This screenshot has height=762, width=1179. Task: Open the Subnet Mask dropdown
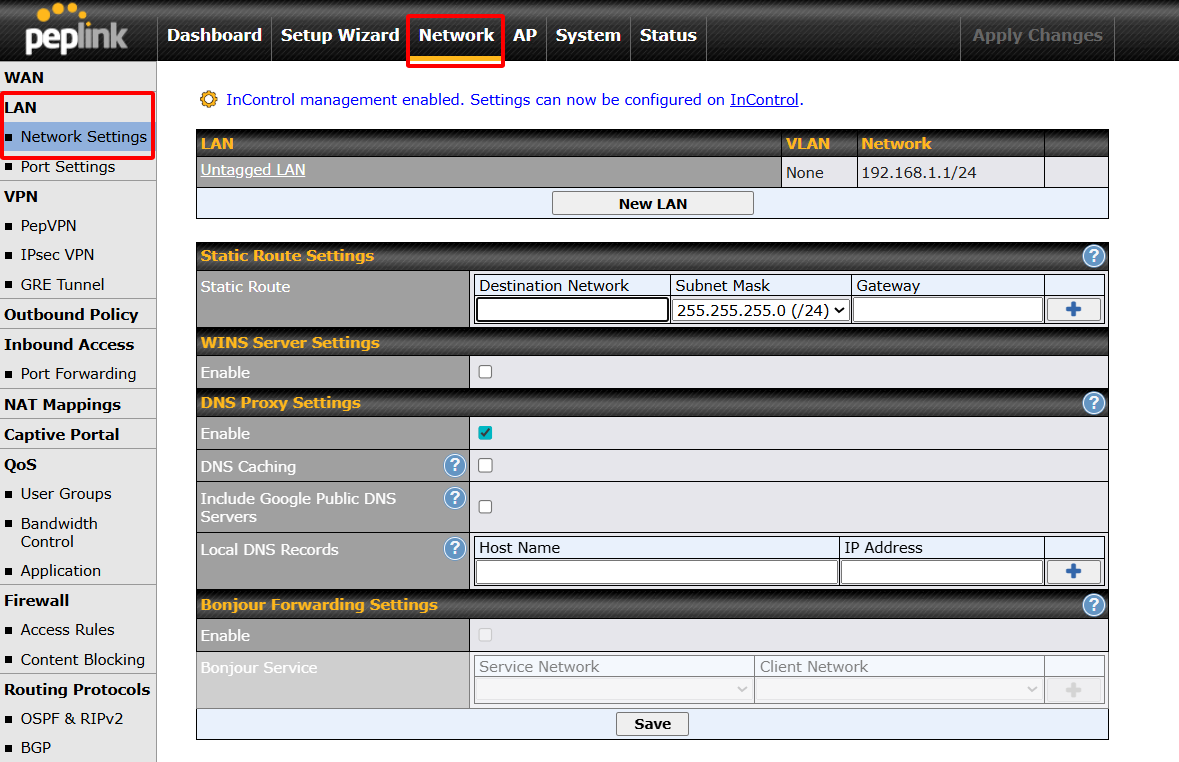point(761,310)
